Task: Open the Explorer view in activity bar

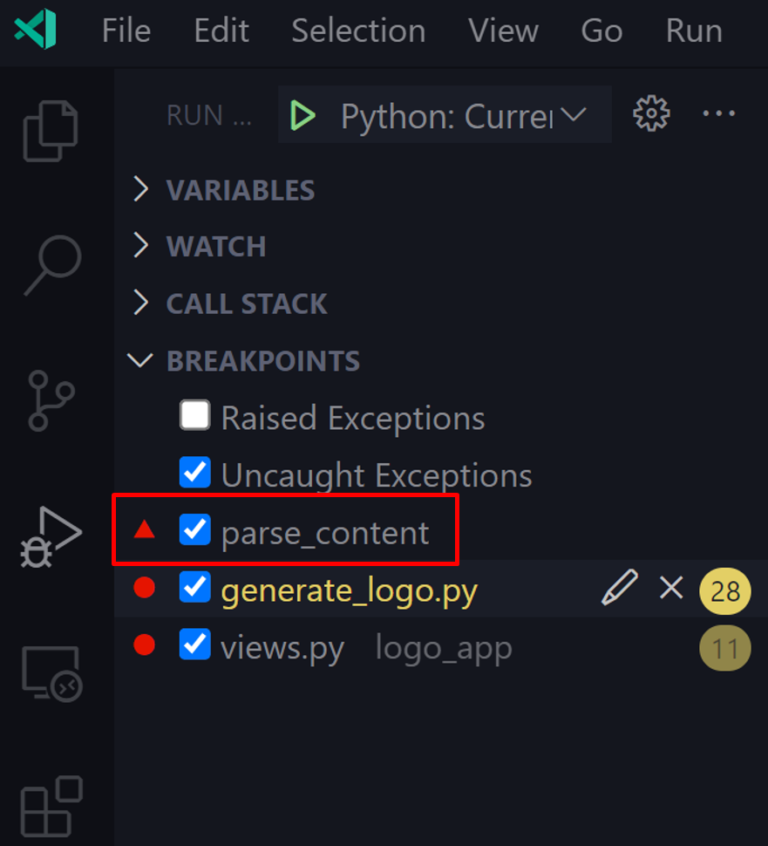Action: [x=50, y=129]
